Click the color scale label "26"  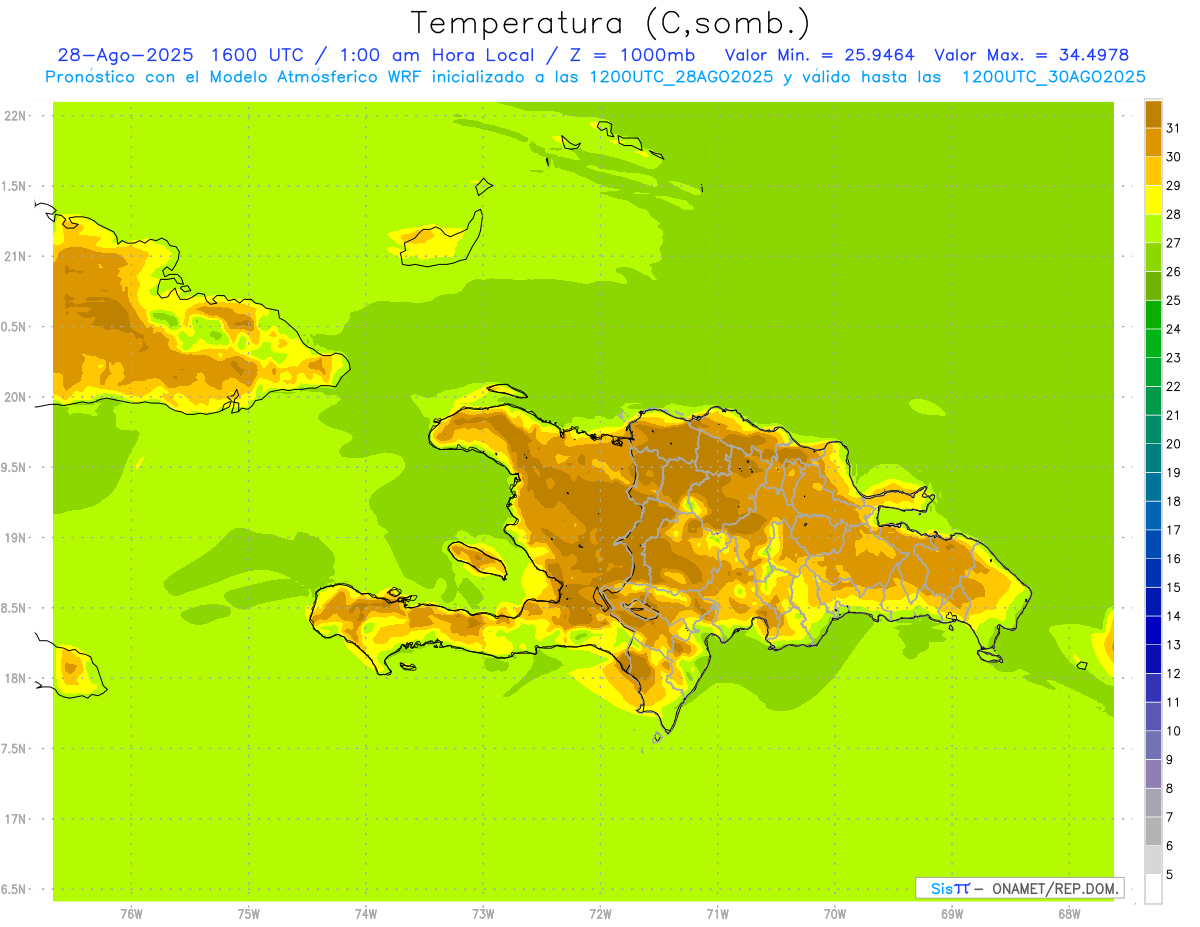(x=1174, y=272)
